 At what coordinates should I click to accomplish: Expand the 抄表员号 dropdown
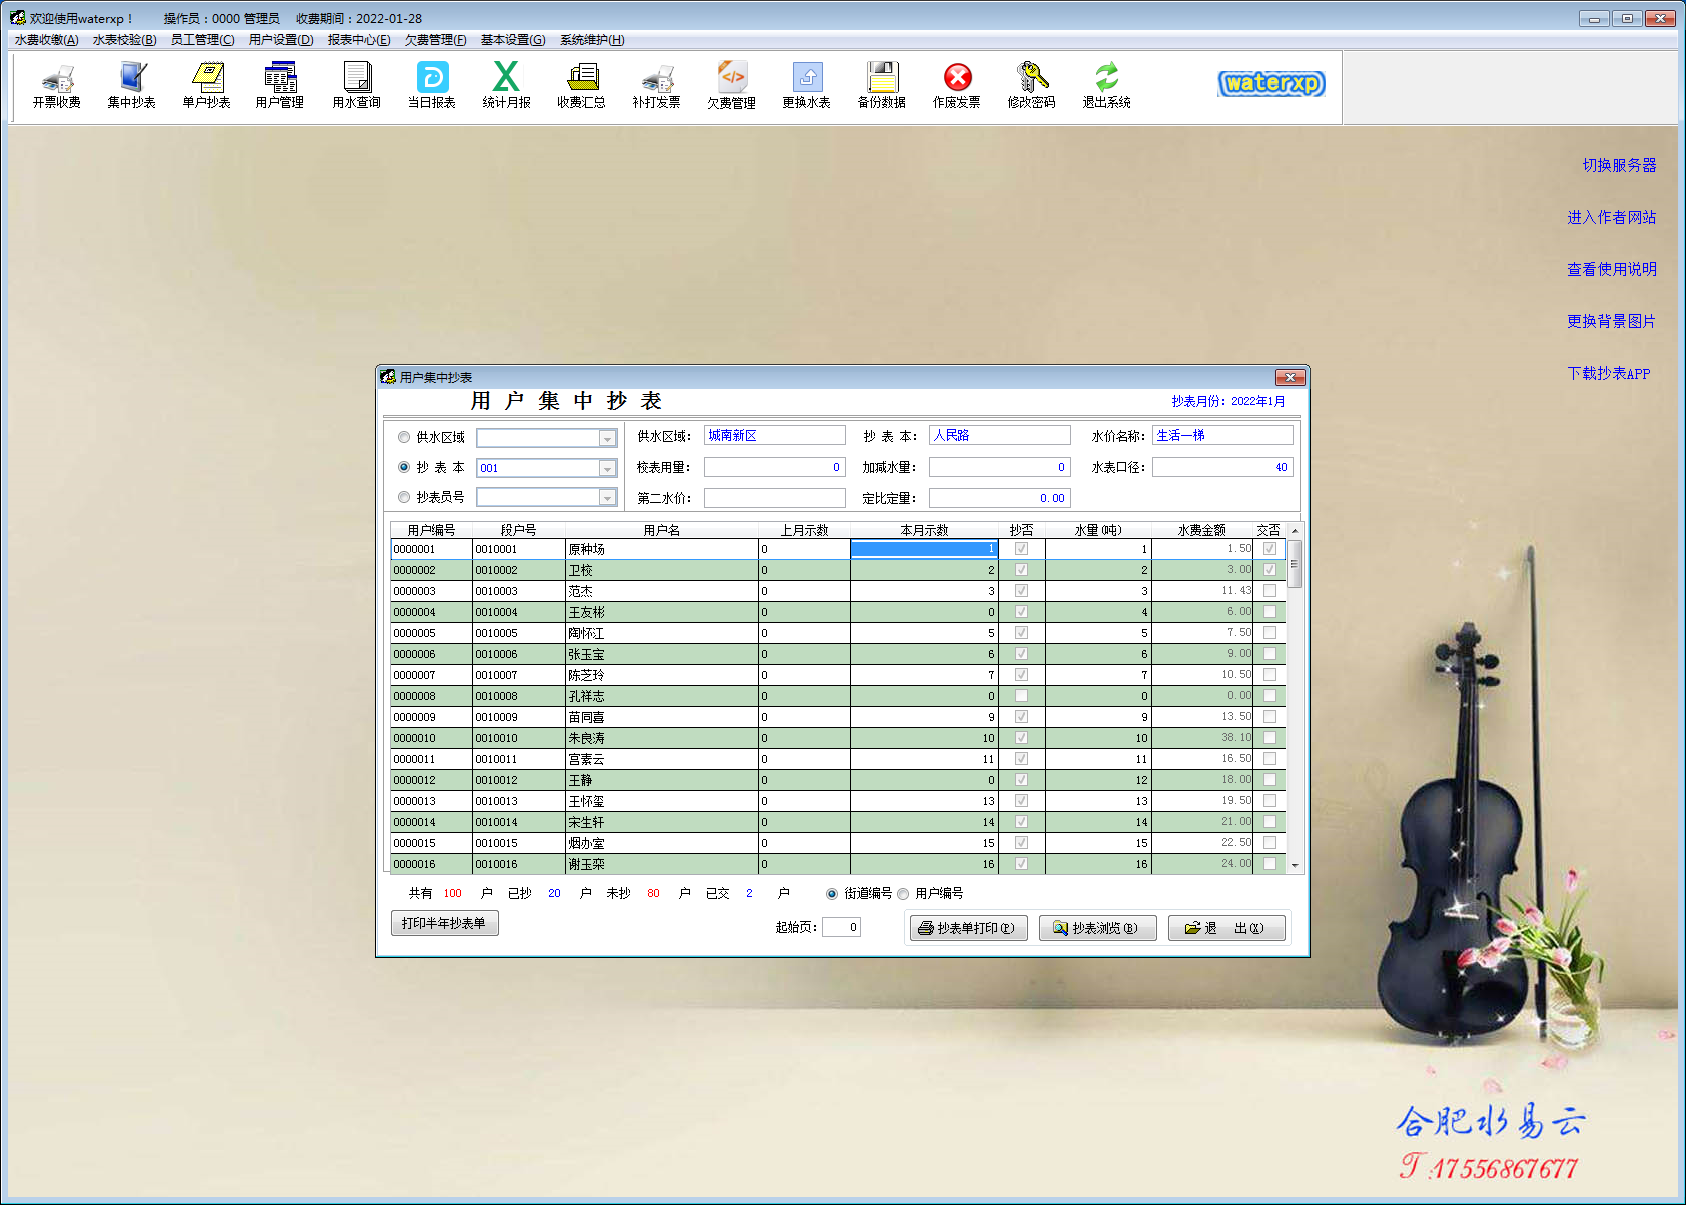[607, 498]
